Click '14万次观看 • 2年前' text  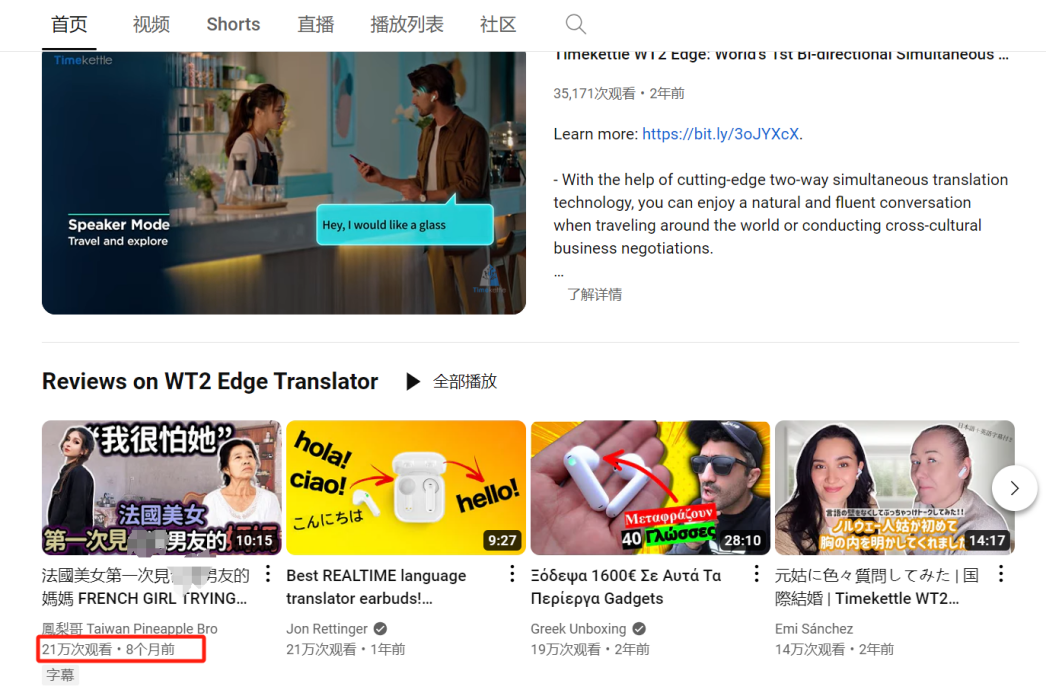(x=835, y=649)
